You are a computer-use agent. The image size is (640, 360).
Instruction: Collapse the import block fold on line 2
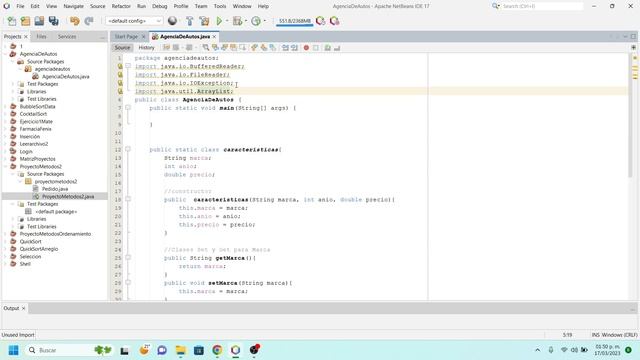tap(128, 66)
